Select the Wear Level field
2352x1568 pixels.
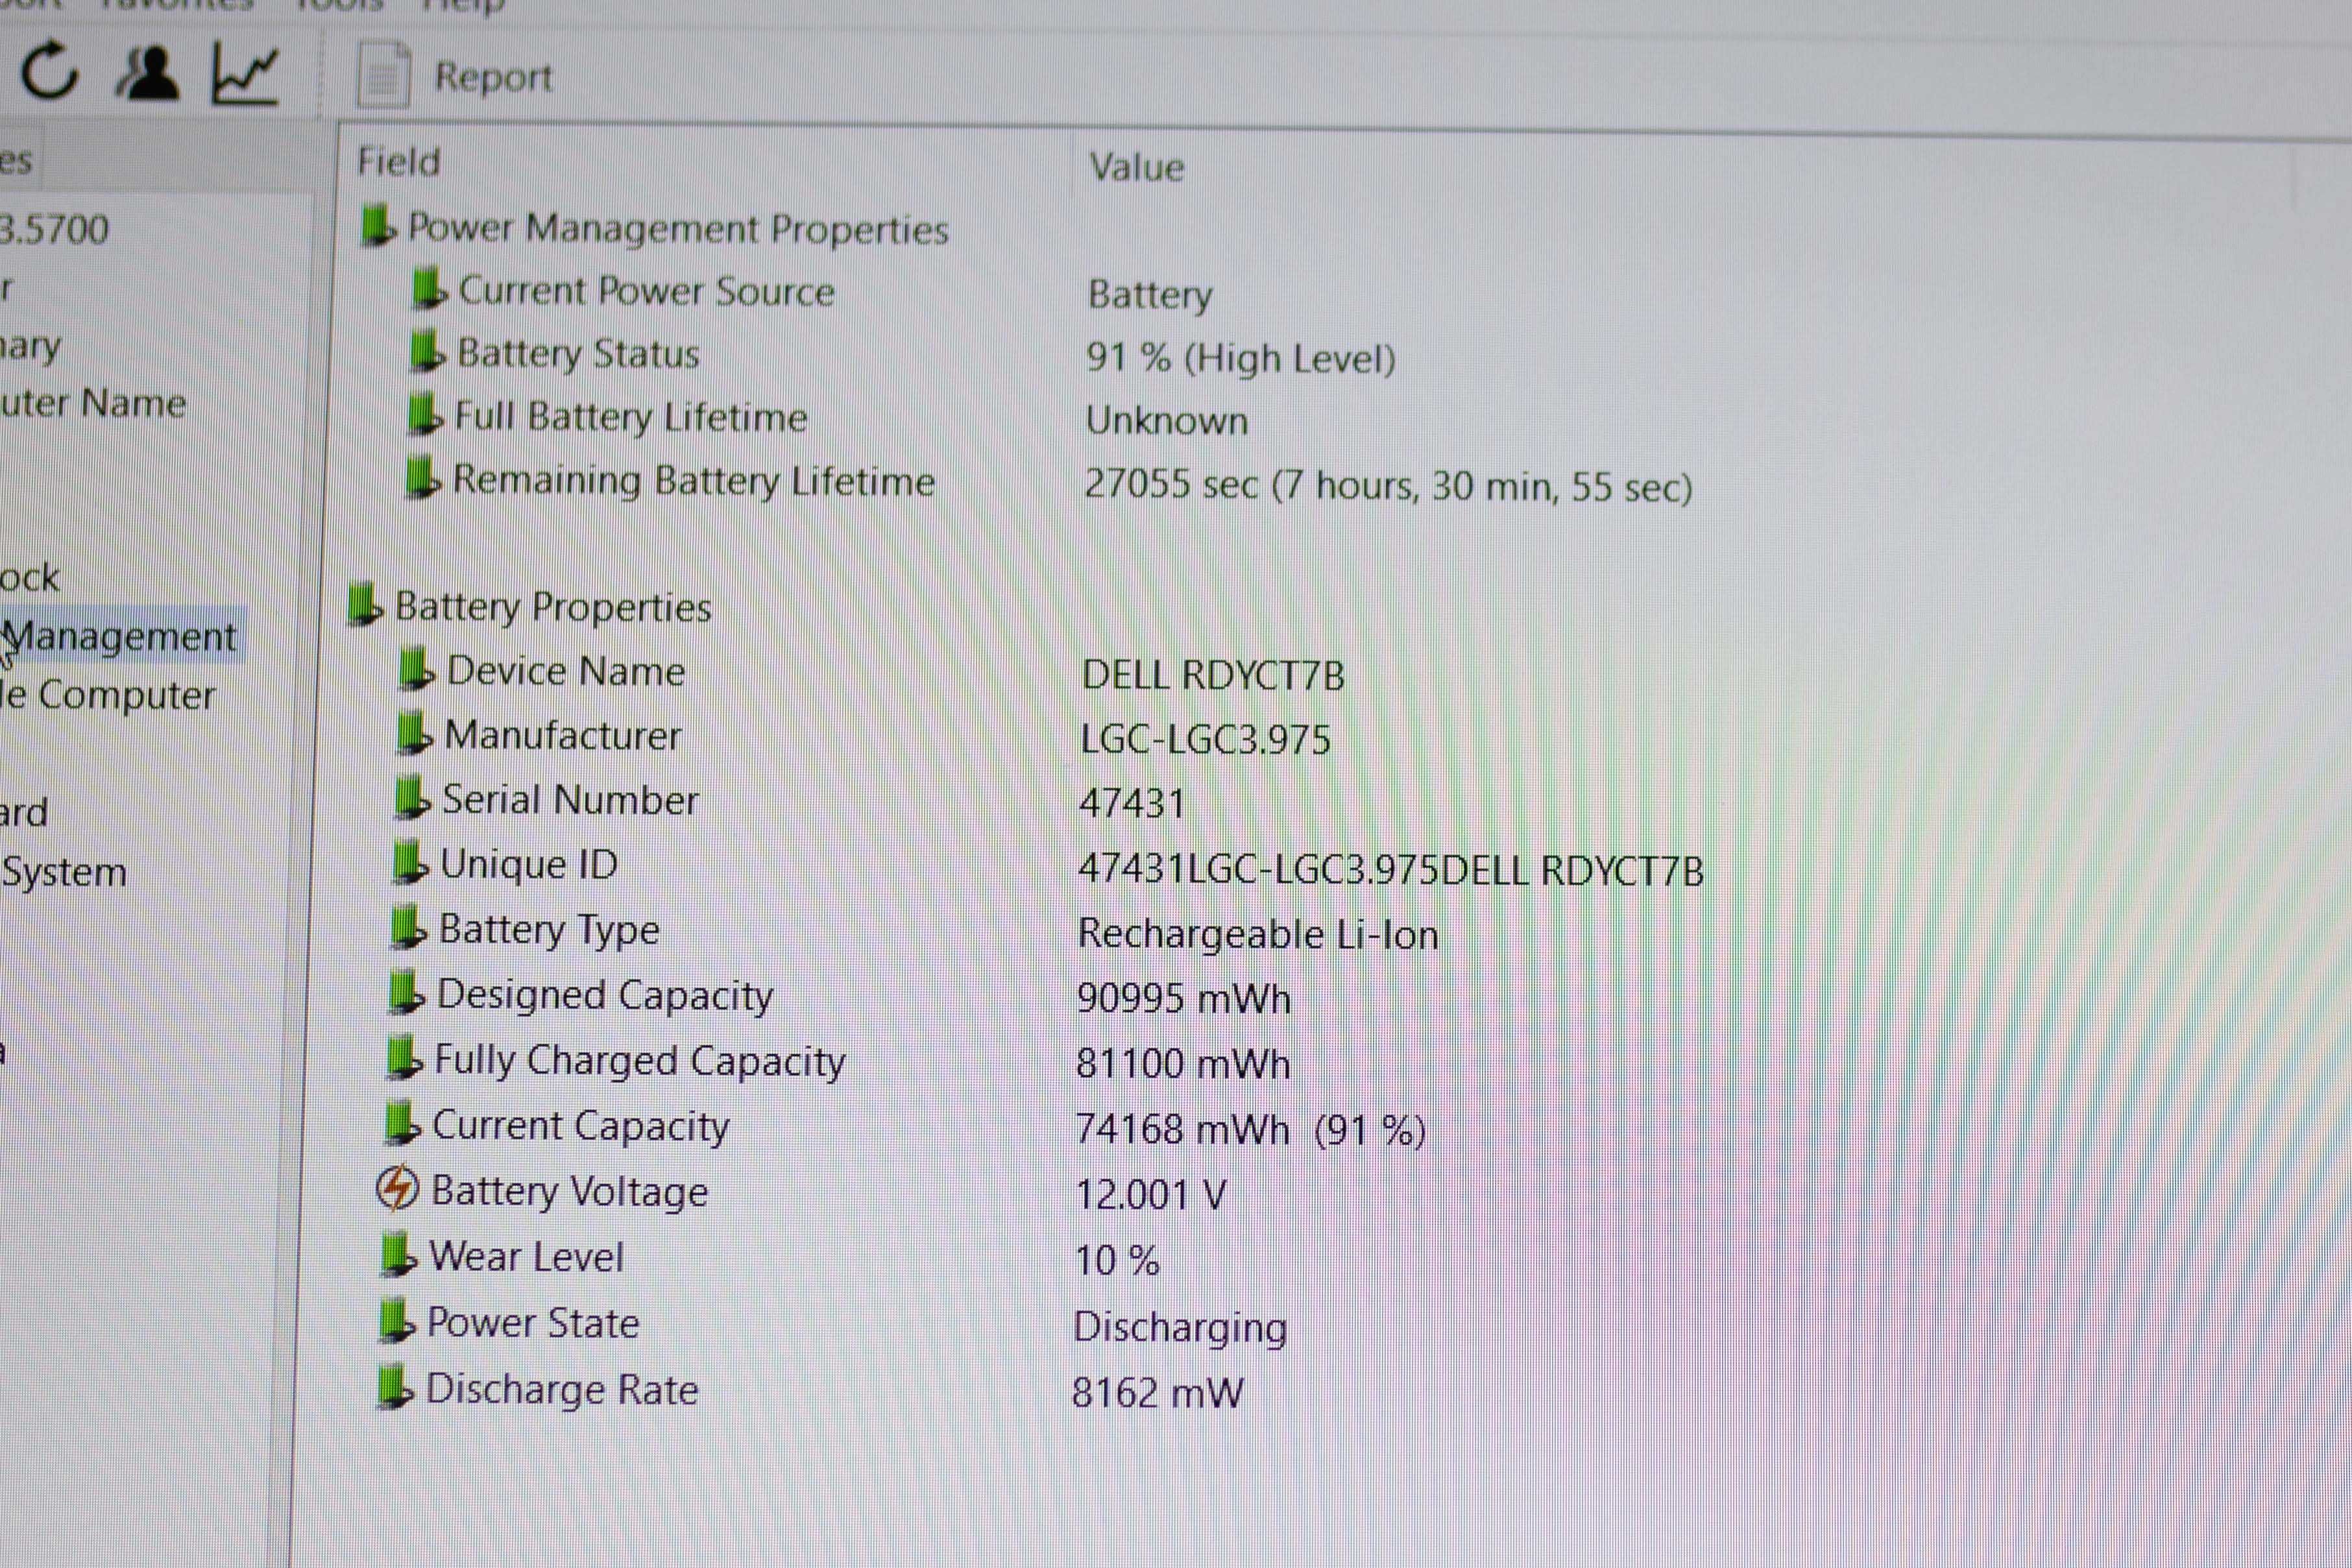tap(526, 1257)
